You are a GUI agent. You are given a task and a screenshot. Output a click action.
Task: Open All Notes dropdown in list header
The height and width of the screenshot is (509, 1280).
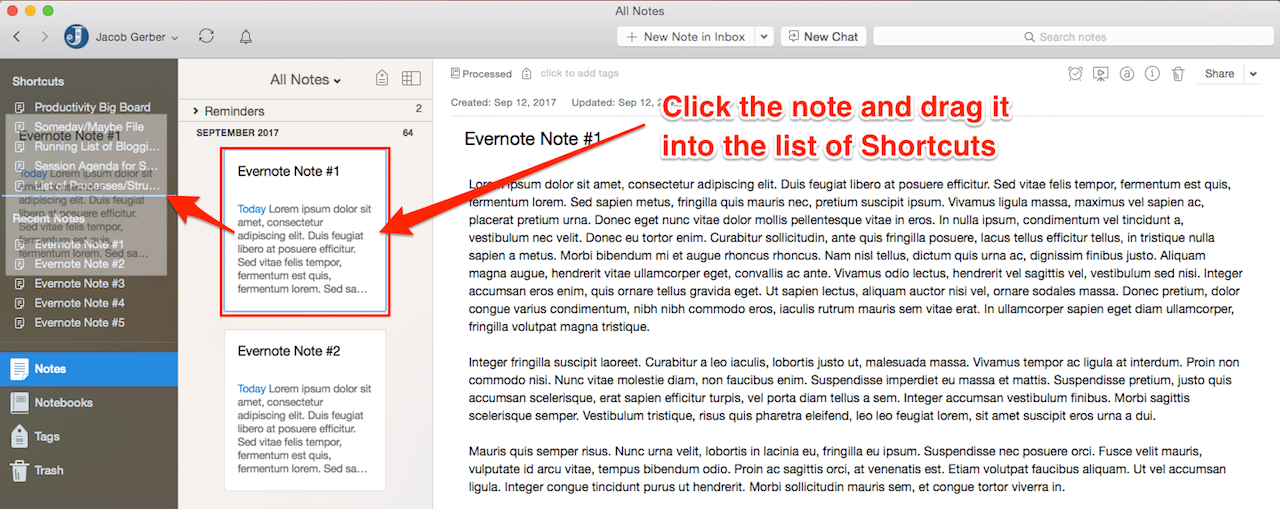click(305, 80)
